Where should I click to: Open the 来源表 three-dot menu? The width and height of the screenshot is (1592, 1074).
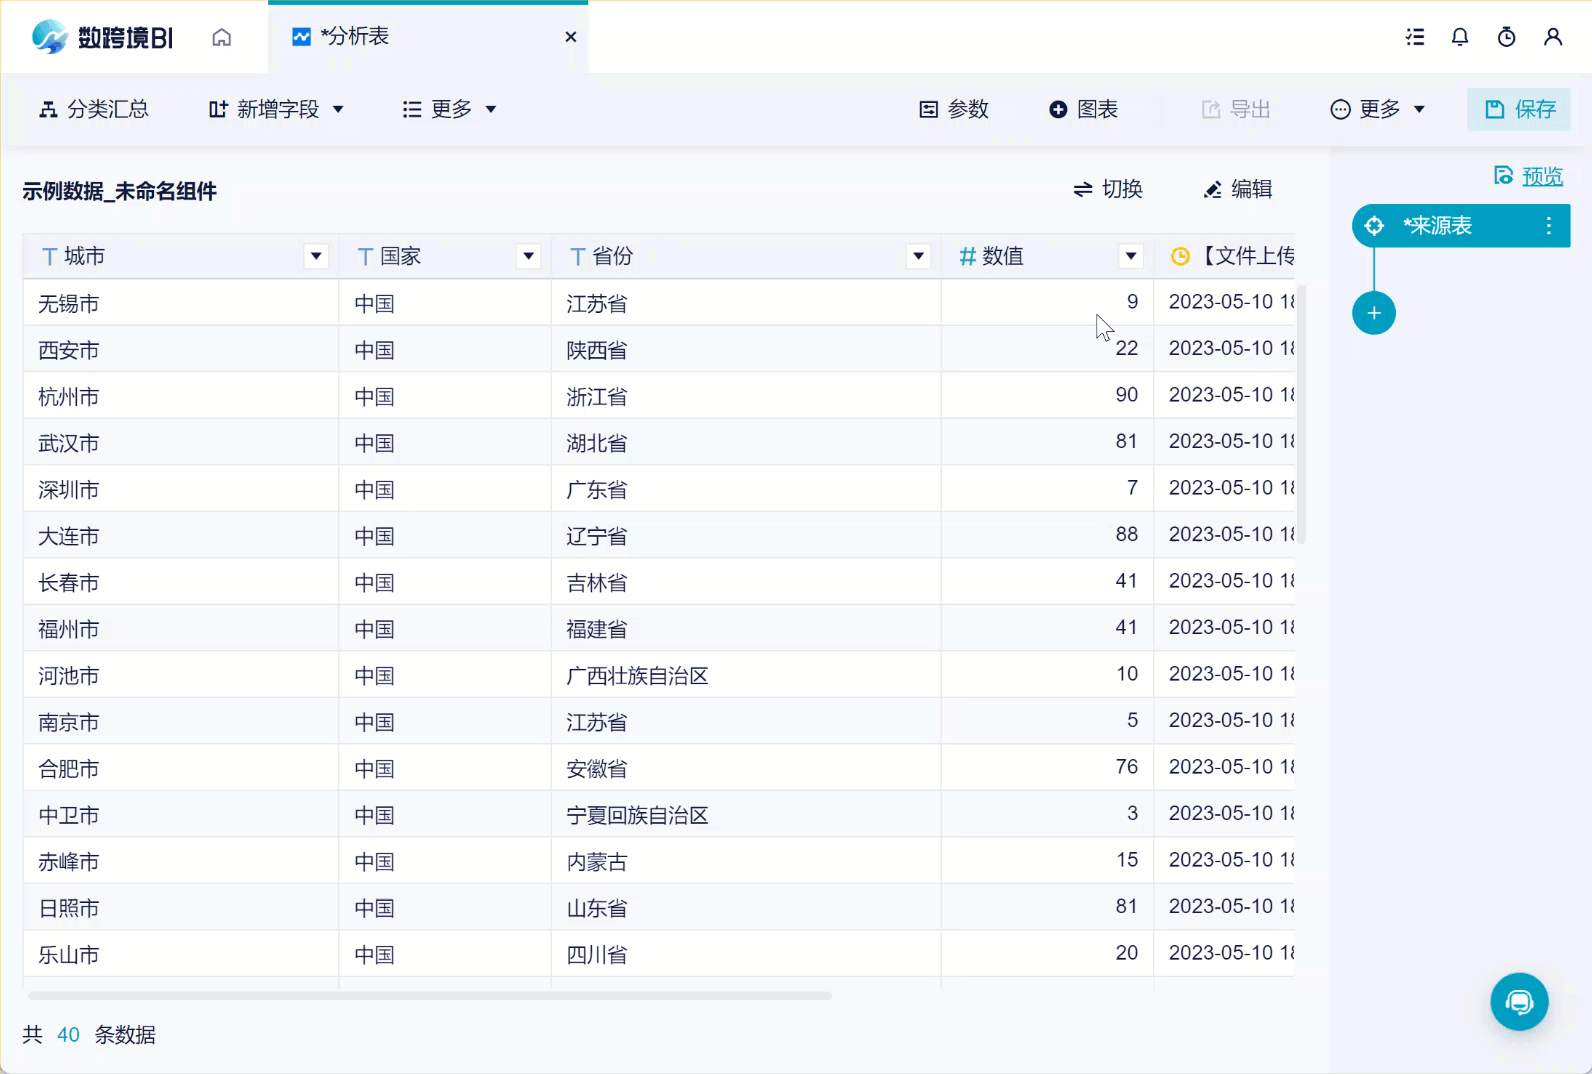pos(1549,226)
